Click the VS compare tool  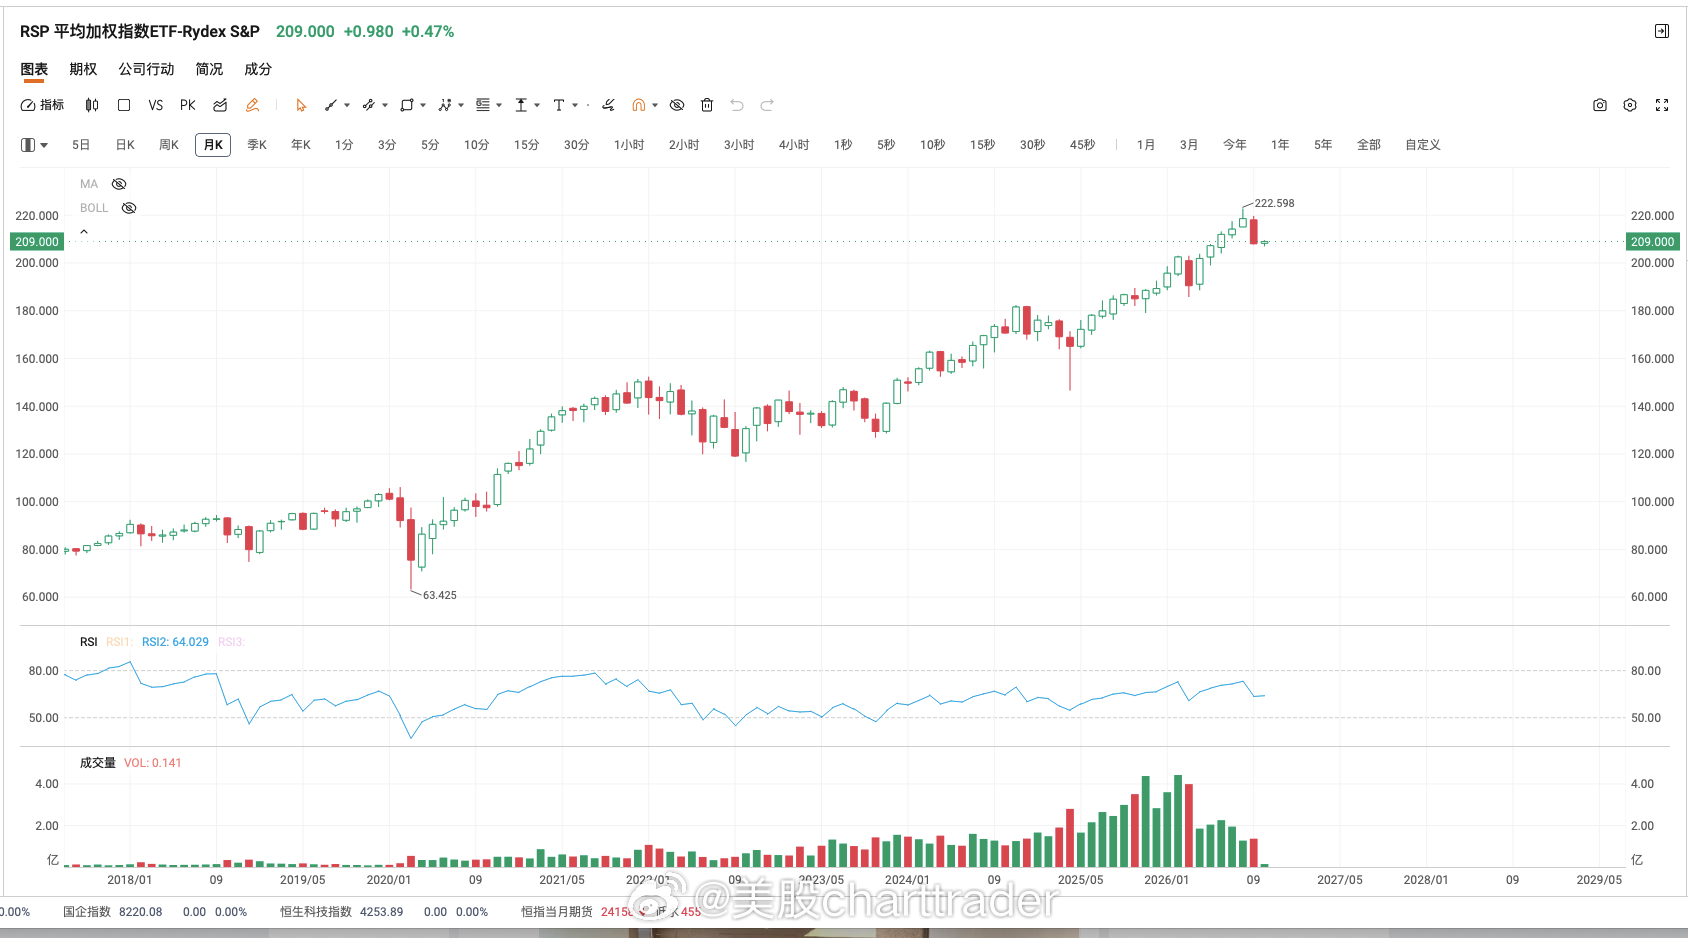pos(155,105)
